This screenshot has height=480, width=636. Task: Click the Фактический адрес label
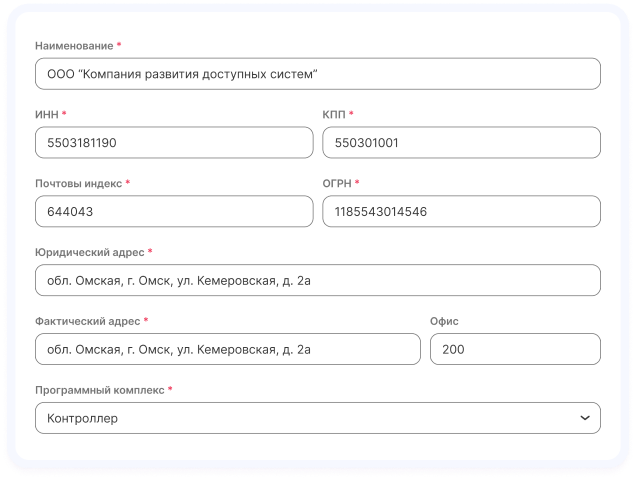click(86, 321)
